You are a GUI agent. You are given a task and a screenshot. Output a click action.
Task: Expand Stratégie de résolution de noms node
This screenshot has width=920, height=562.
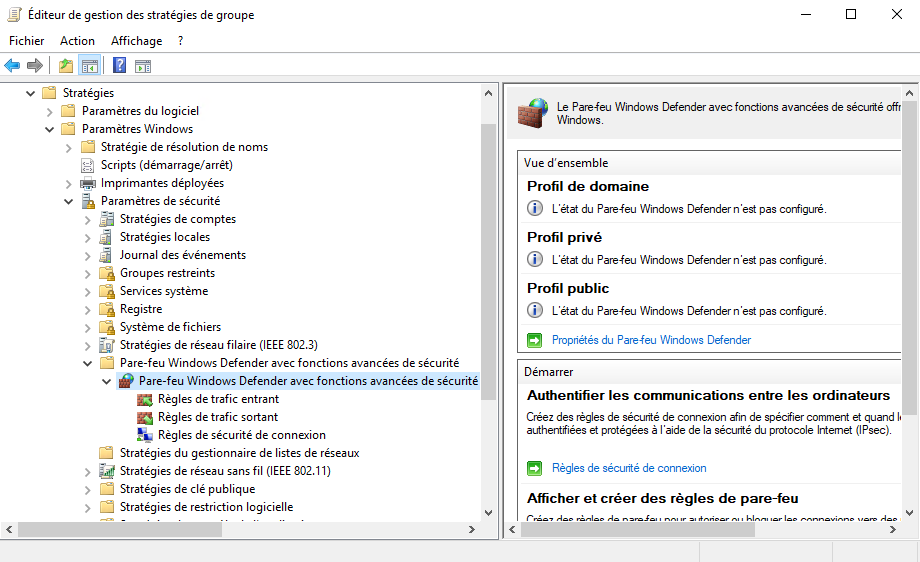click(69, 147)
